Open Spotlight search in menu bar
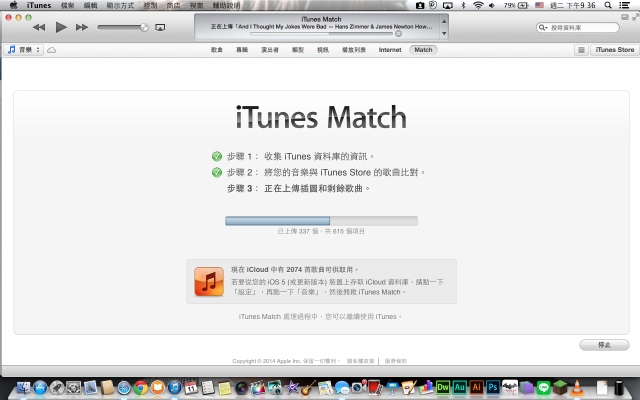 (608, 5)
